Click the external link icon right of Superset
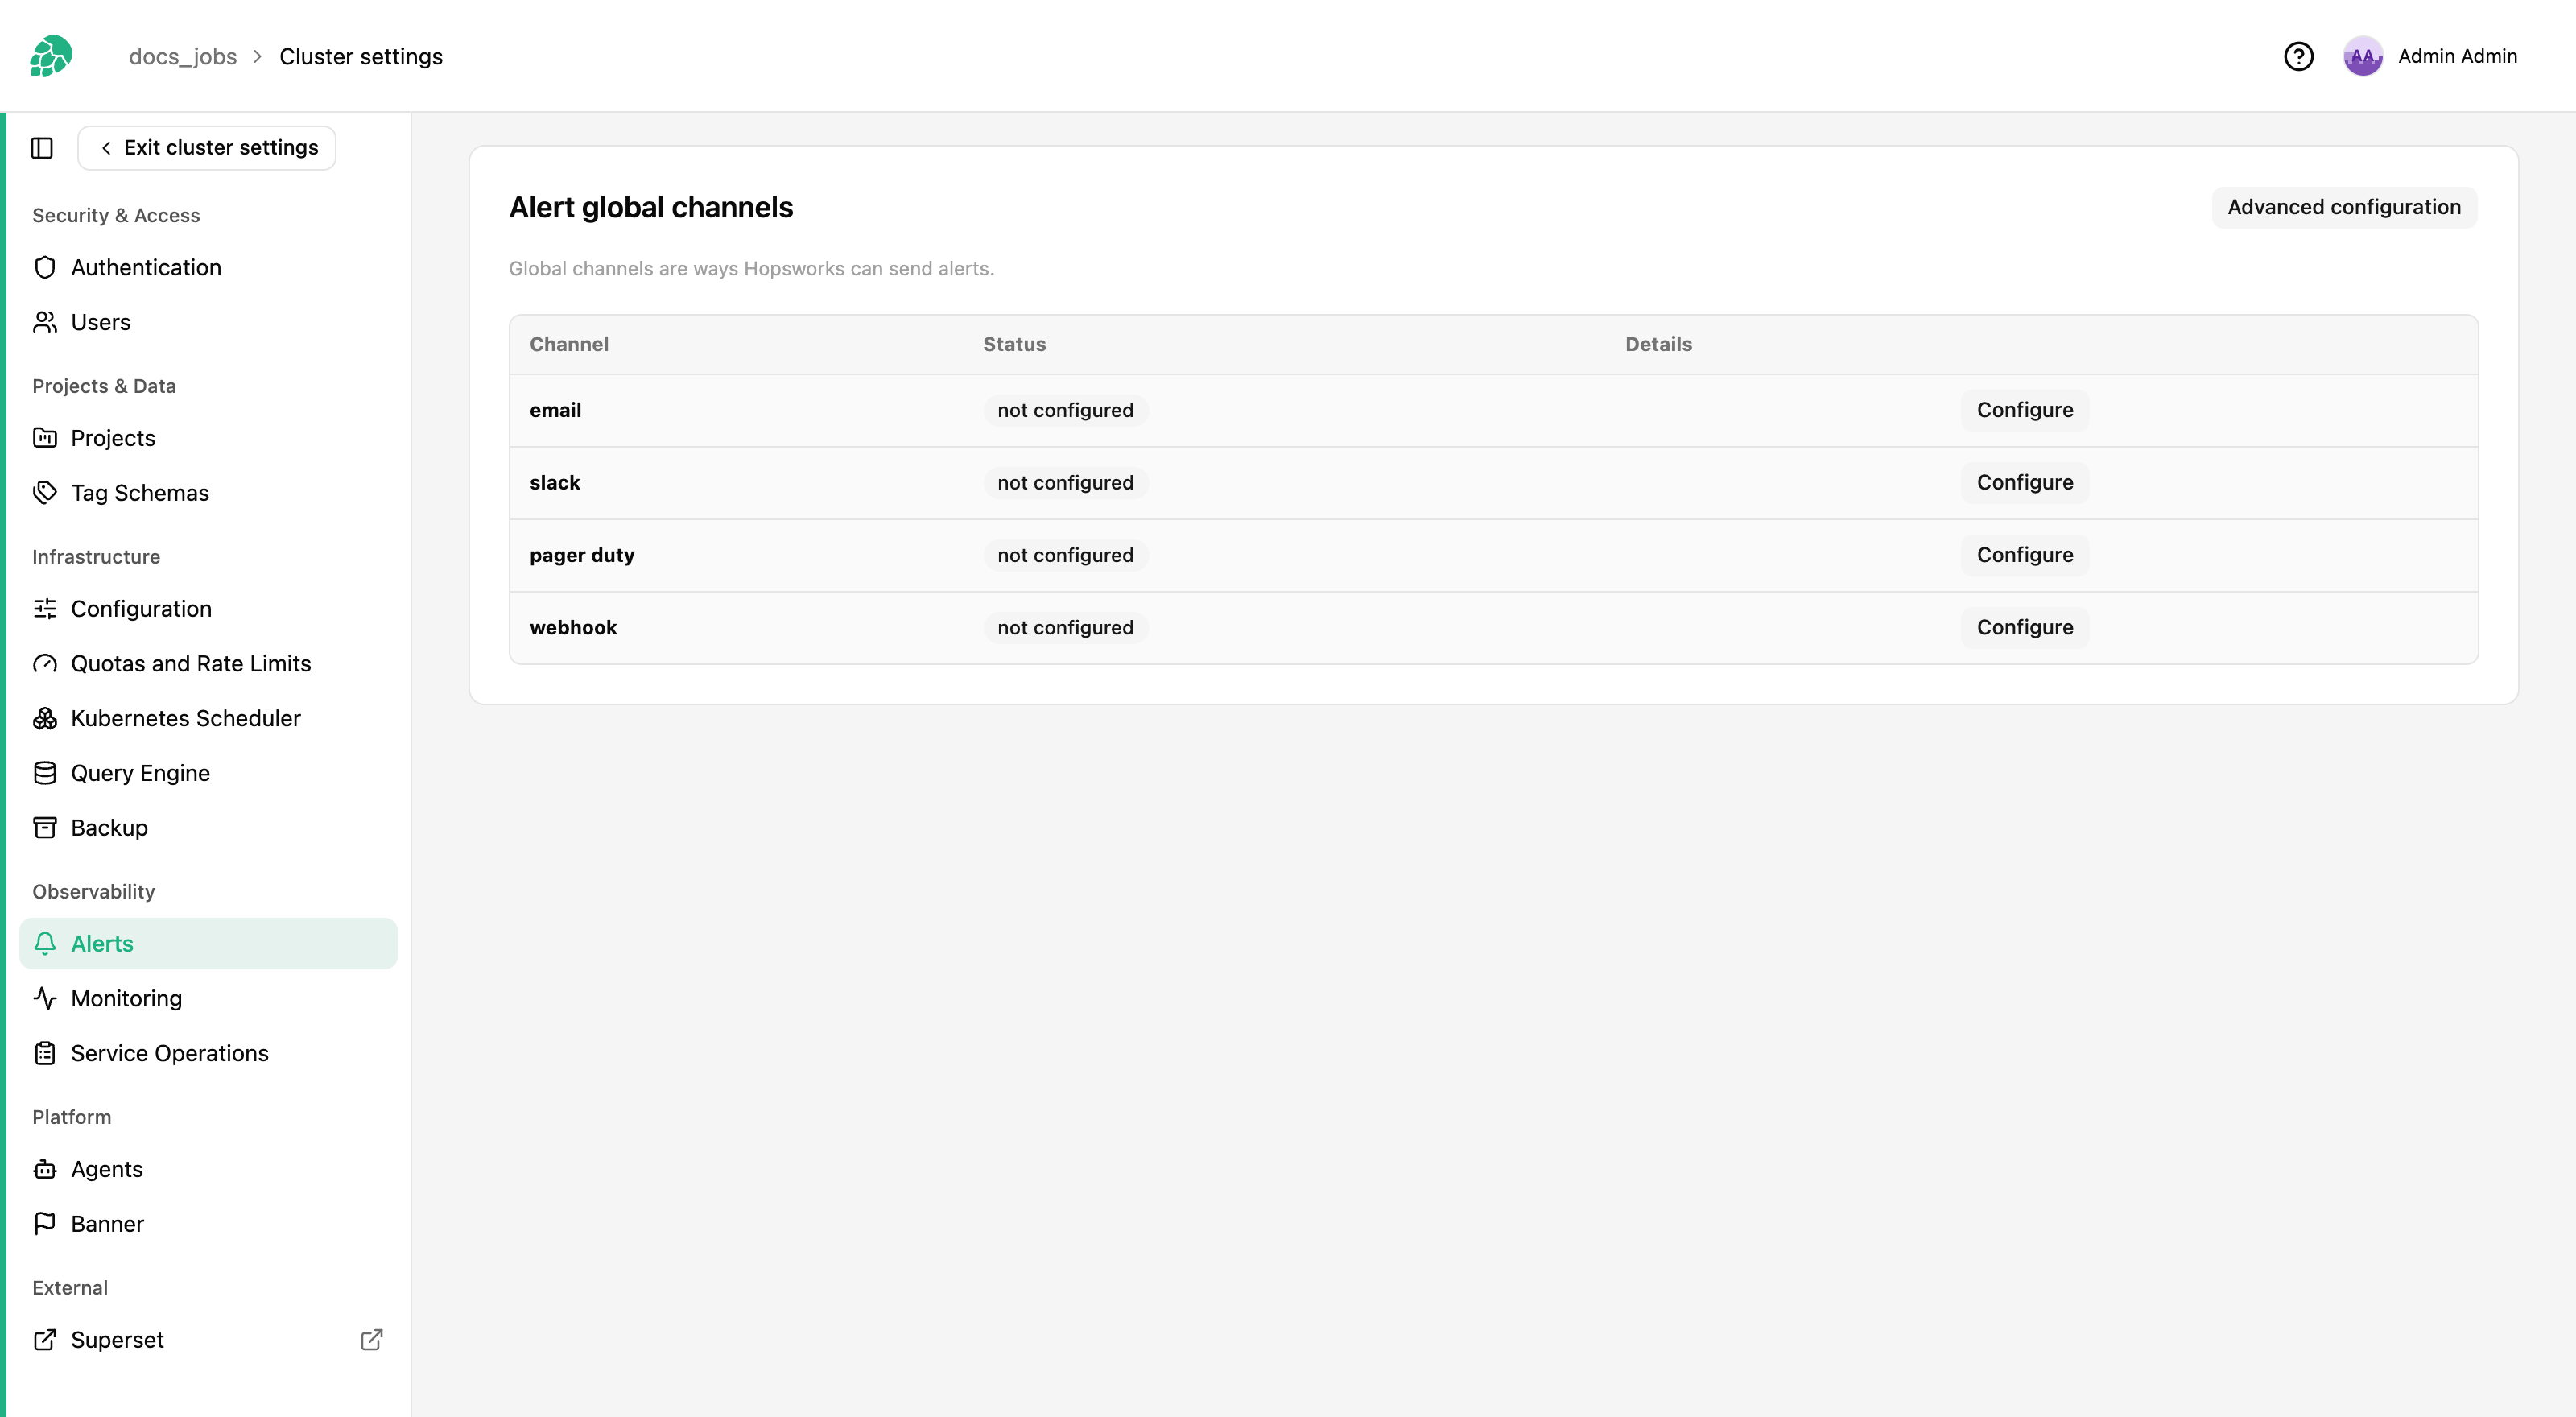Viewport: 2576px width, 1417px height. click(371, 1340)
